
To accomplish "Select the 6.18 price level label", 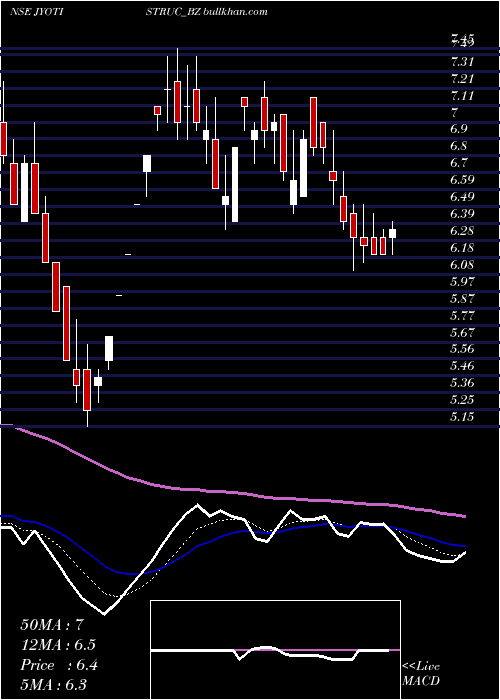I will point(462,247).
